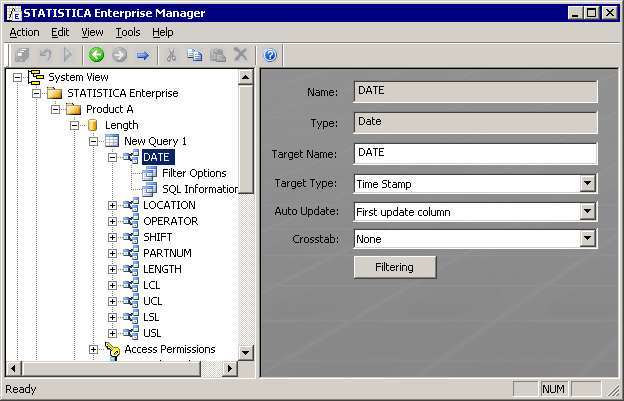Click the Filtering button
This screenshot has width=624, height=401.
pyautogui.click(x=396, y=267)
